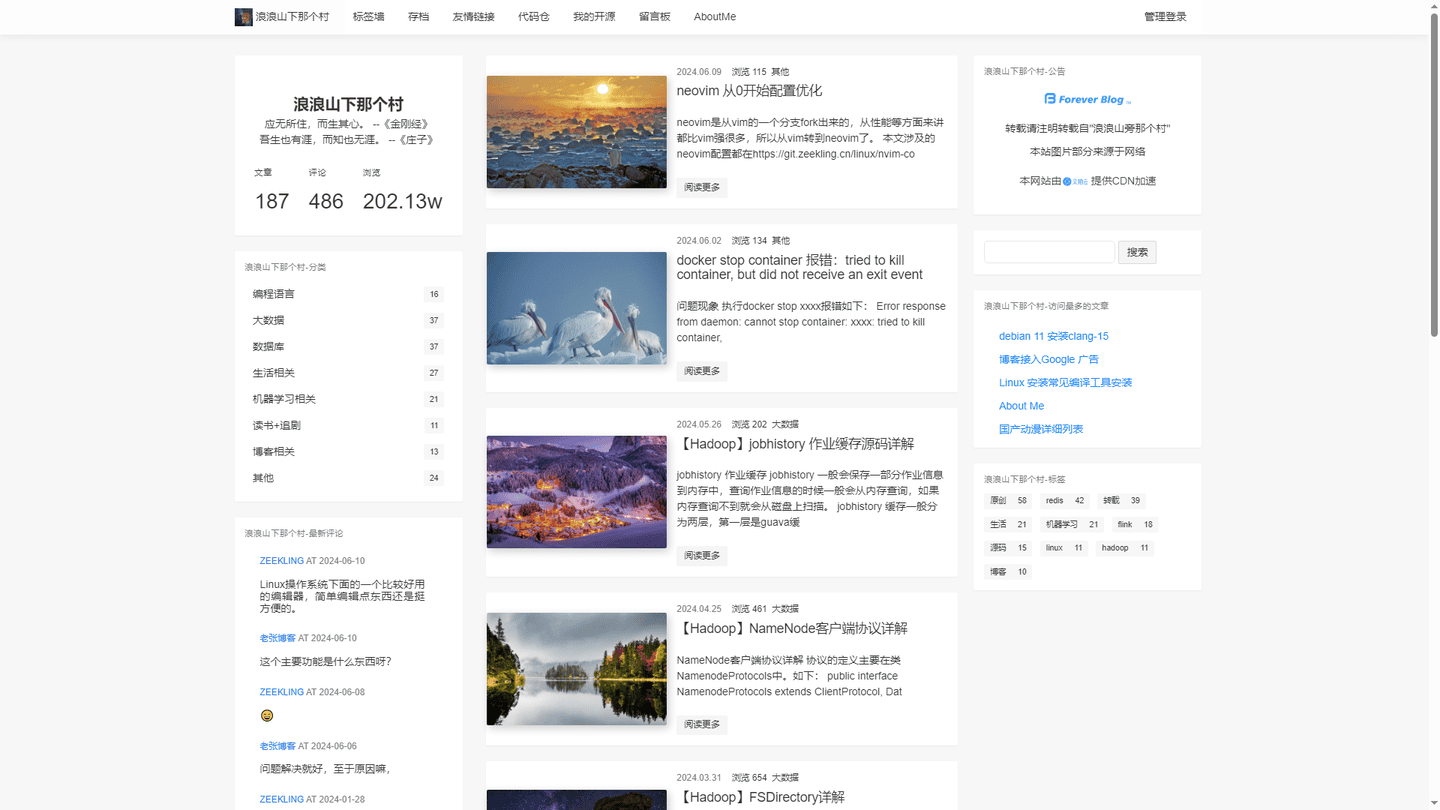This screenshot has width=1440, height=810.
Task: Click the comment count 486
Action: [326, 201]
